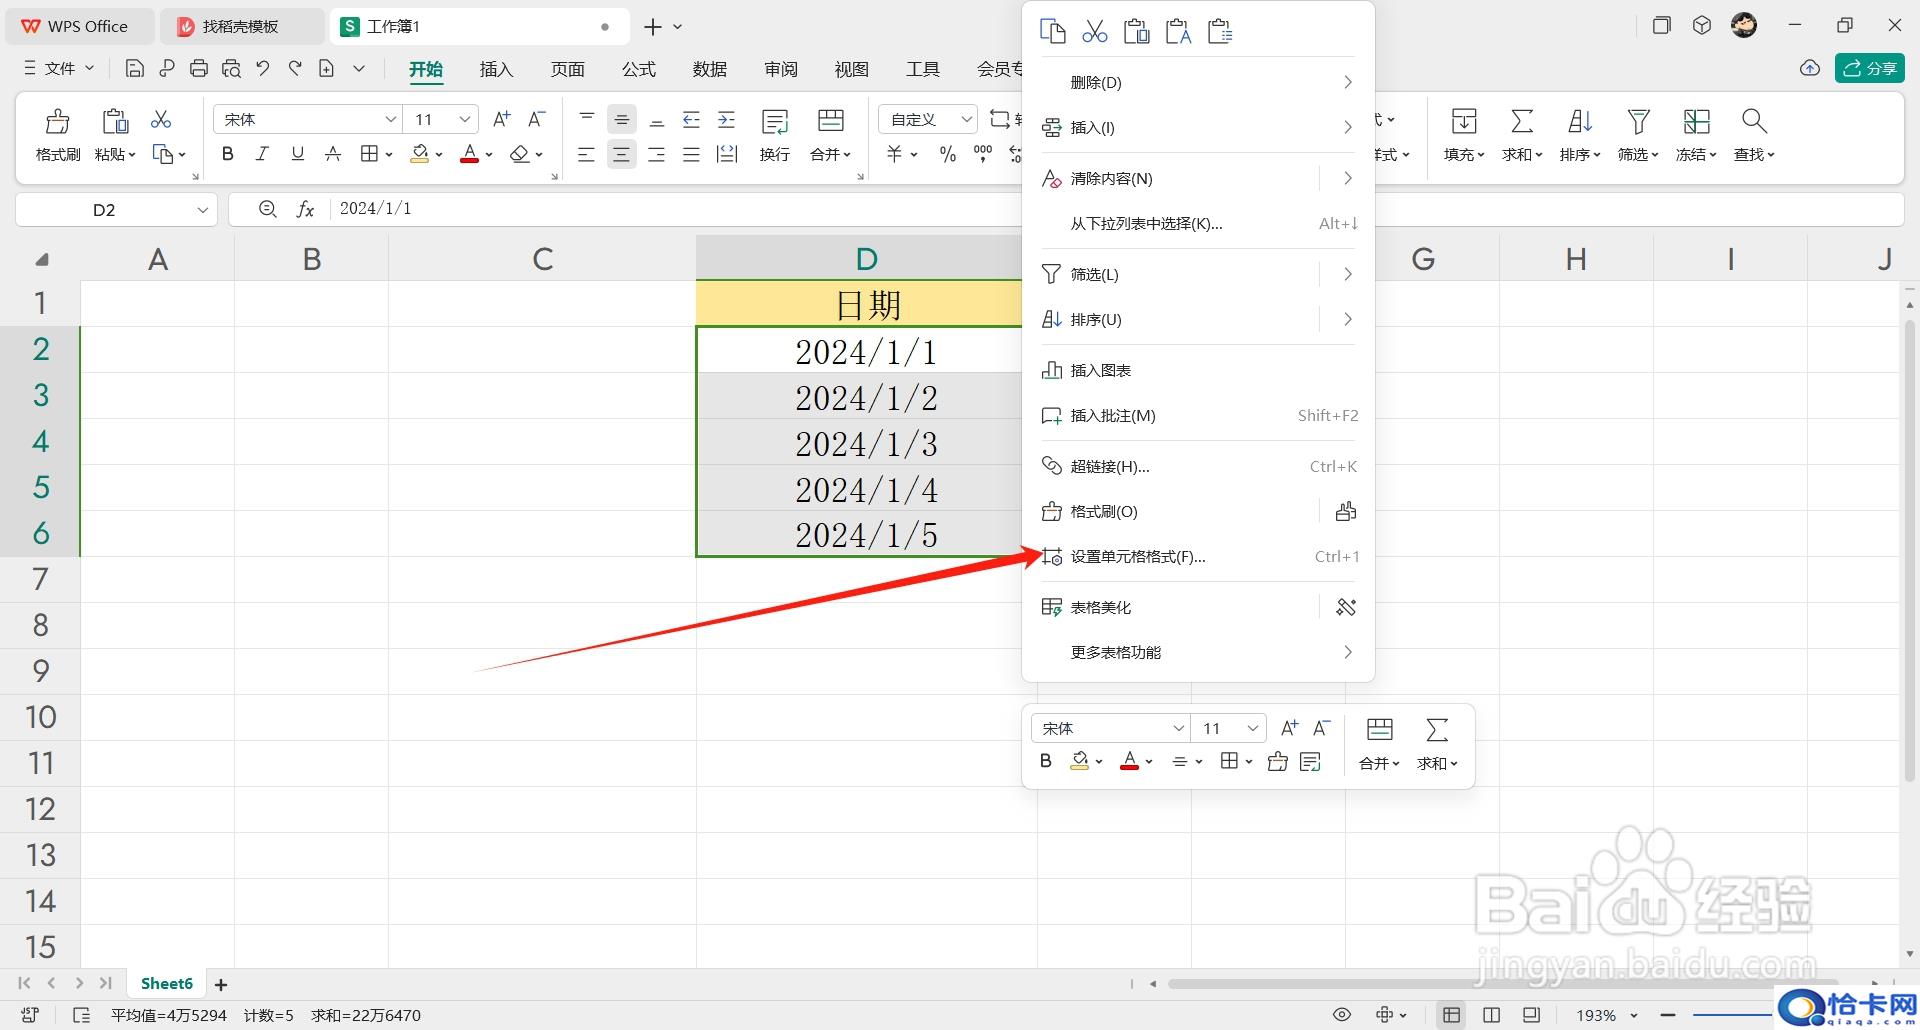Select Insert Comment (插入批注) menu item
This screenshot has width=1920, height=1030.
pyautogui.click(x=1198, y=415)
